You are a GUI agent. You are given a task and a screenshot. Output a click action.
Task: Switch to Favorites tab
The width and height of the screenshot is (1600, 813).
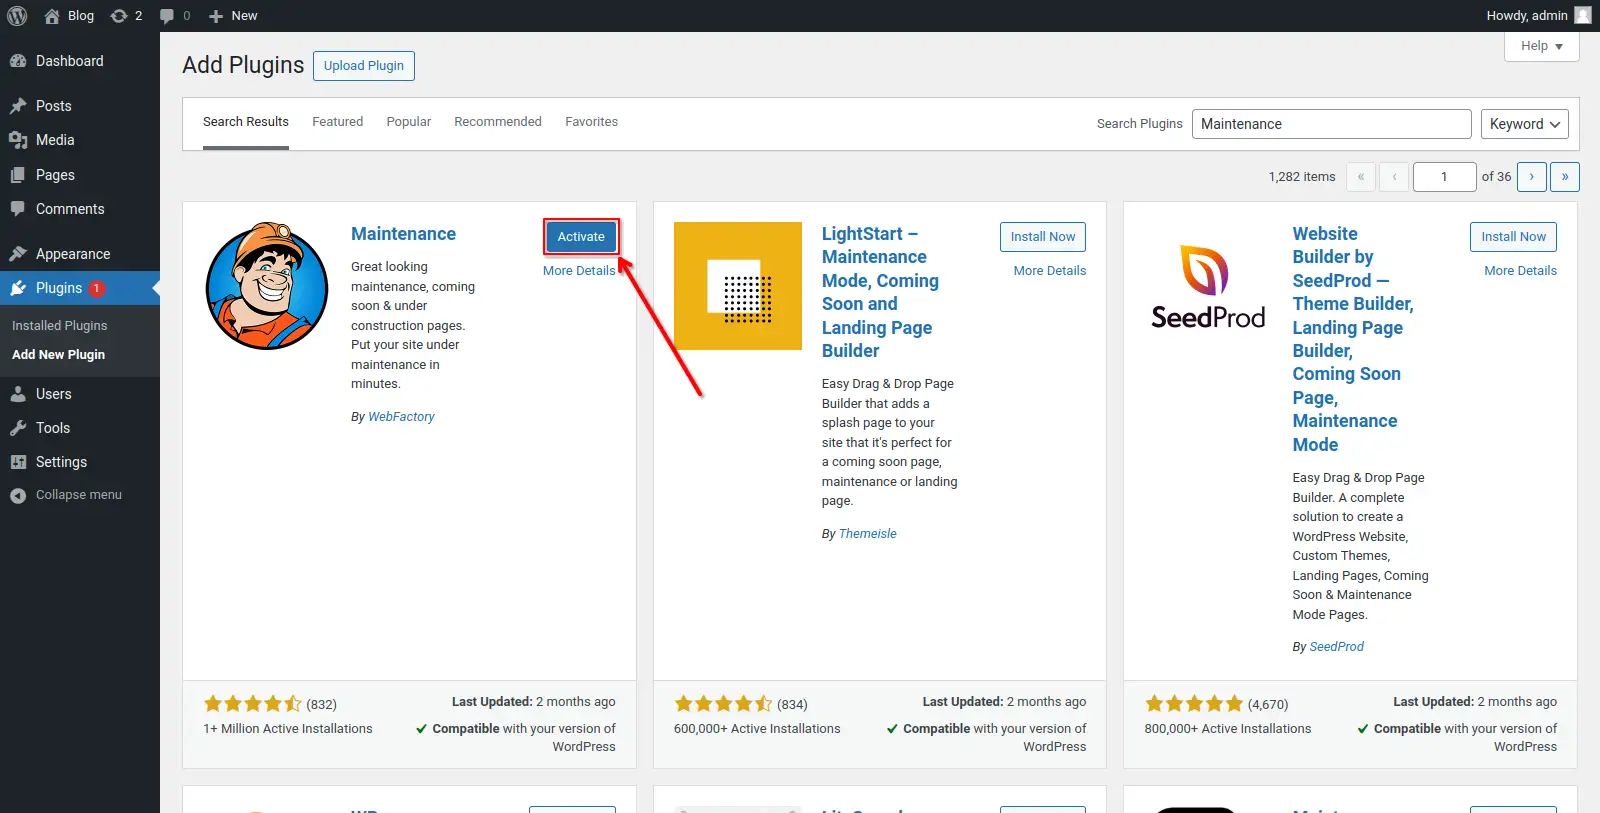pos(591,122)
